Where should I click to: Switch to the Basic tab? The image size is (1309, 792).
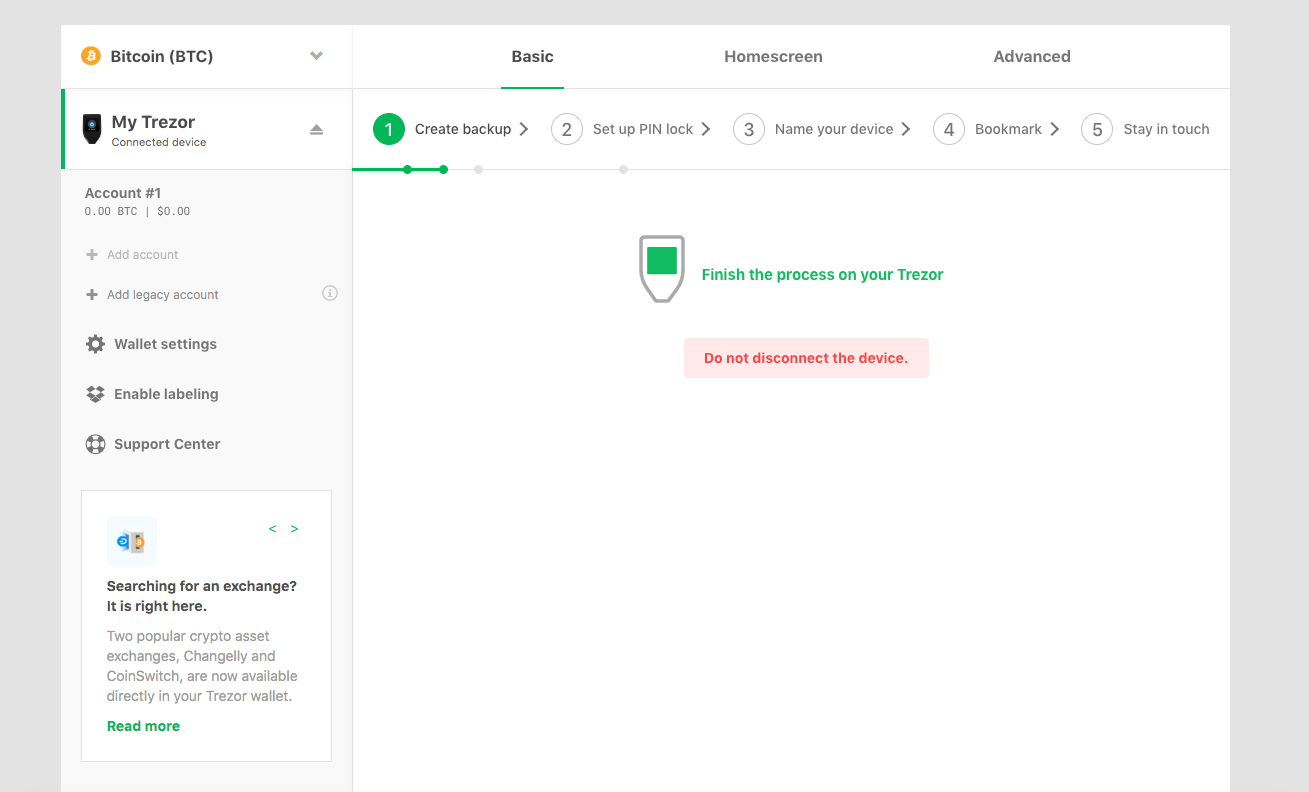[532, 57]
